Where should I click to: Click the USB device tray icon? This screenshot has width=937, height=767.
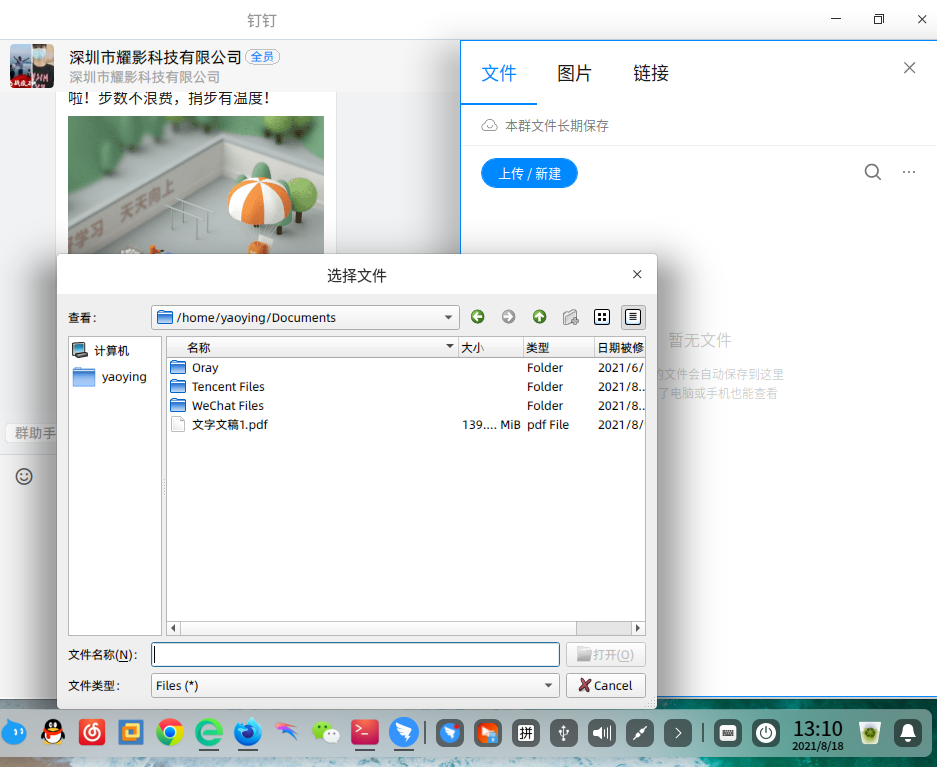564,732
